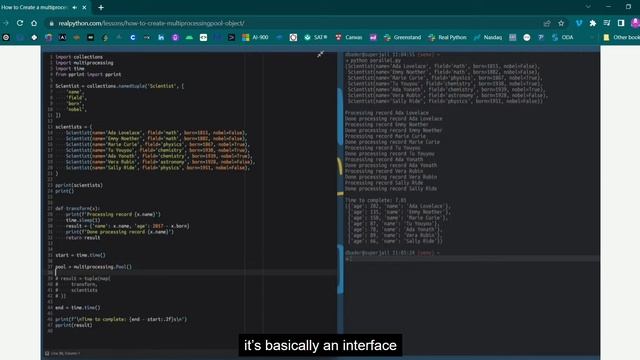Open the Nasdaq bookmark

(x=488, y=37)
